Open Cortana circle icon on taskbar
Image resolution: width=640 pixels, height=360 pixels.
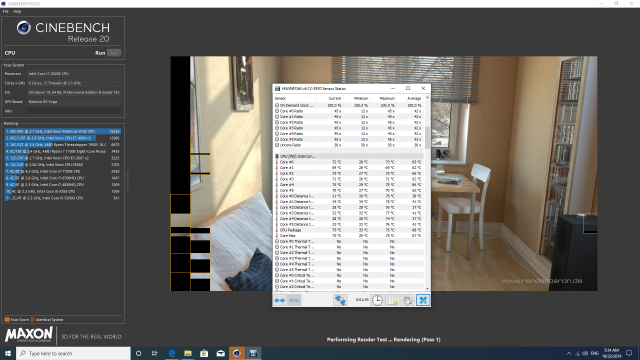coord(138,353)
